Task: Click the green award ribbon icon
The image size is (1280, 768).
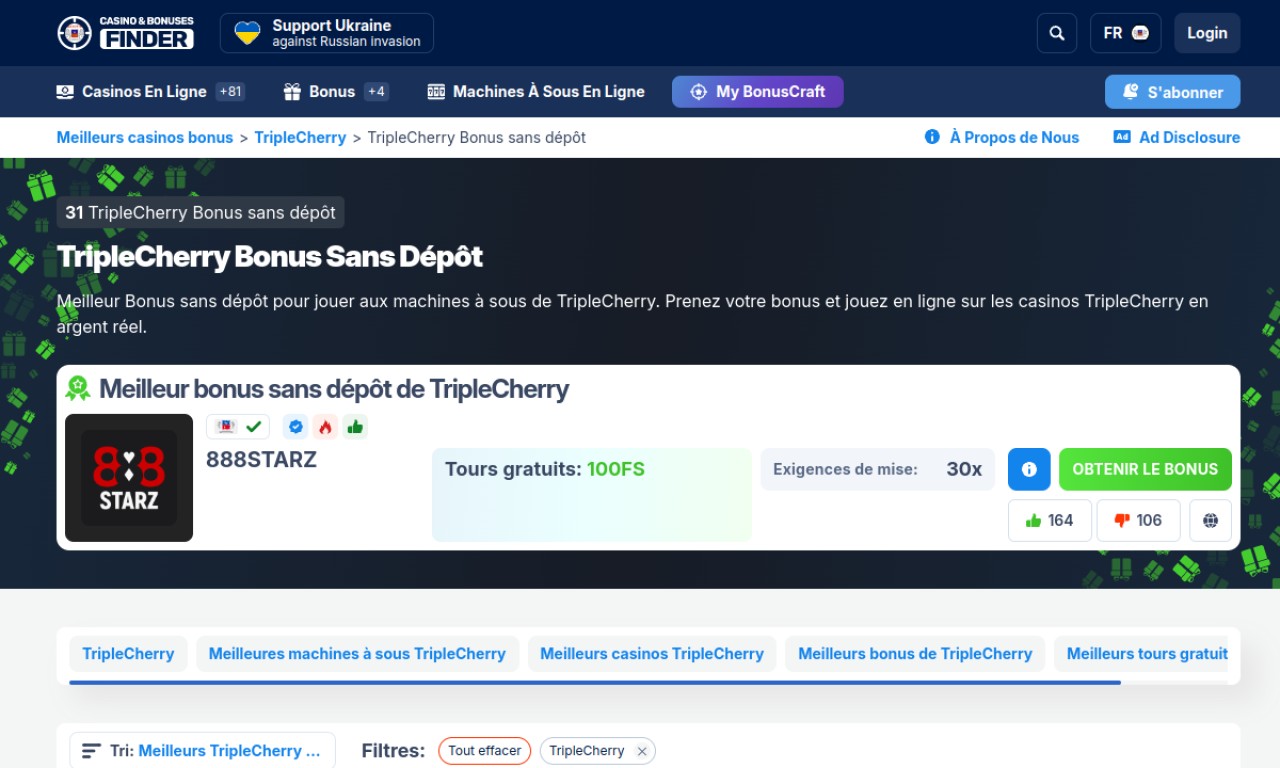Action: tap(78, 388)
